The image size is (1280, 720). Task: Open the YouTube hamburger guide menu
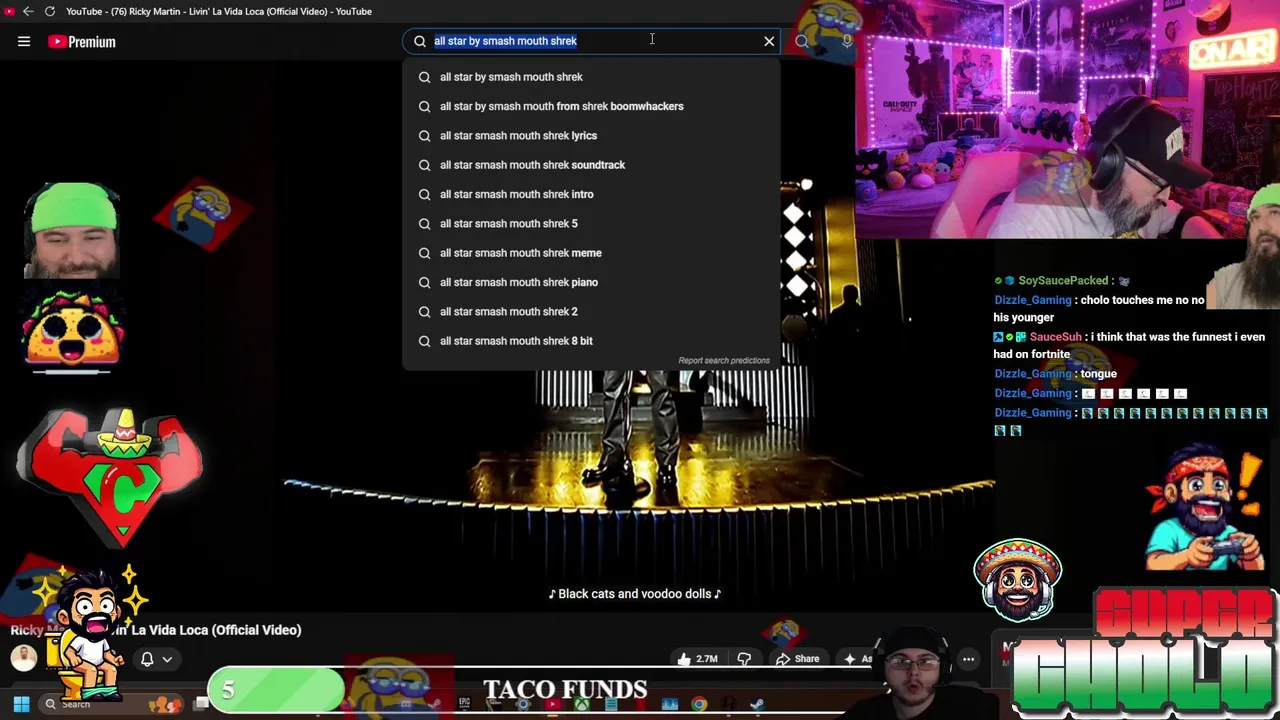point(24,41)
